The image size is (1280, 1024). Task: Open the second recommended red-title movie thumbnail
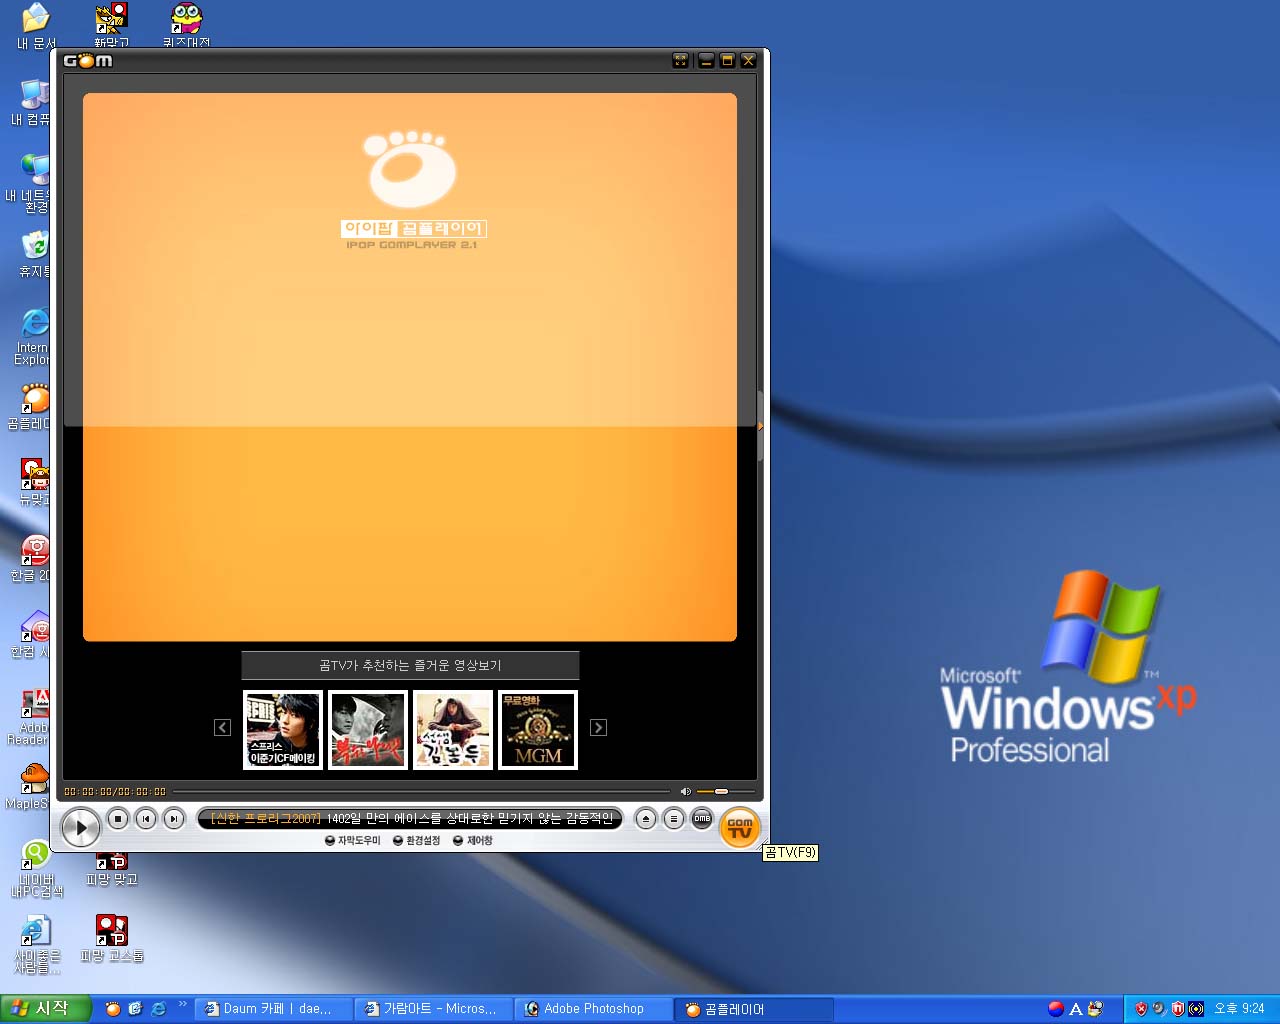pos(368,730)
